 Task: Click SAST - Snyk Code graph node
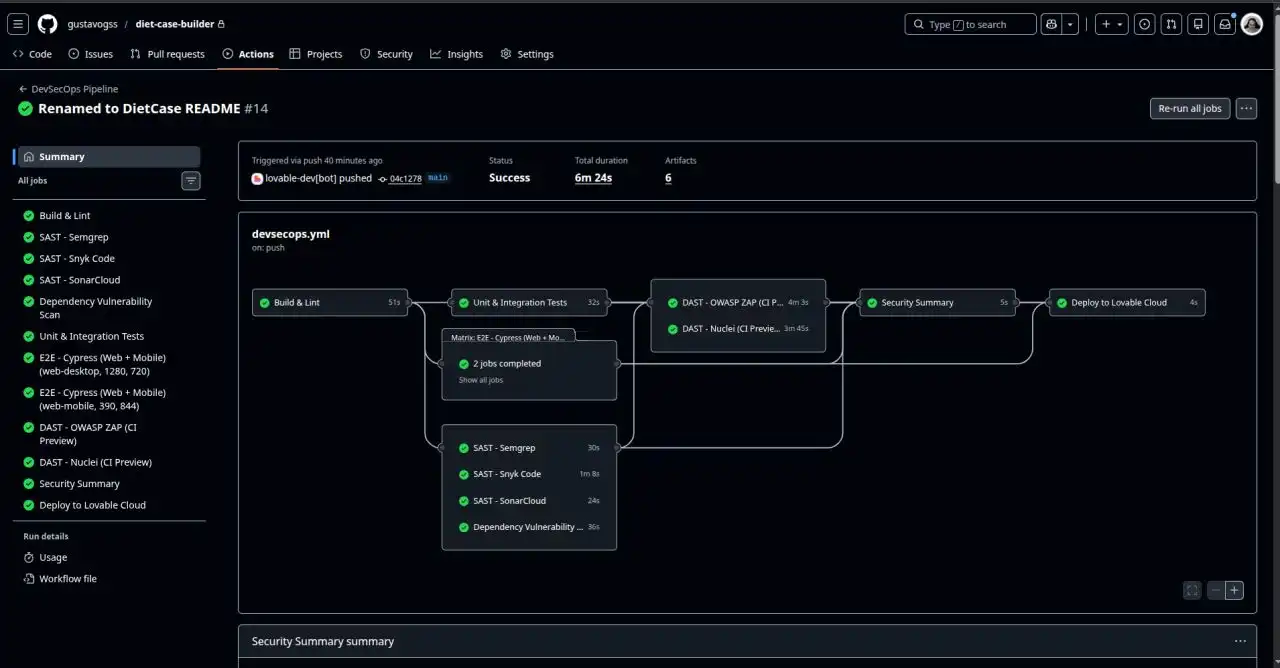tap(529, 474)
